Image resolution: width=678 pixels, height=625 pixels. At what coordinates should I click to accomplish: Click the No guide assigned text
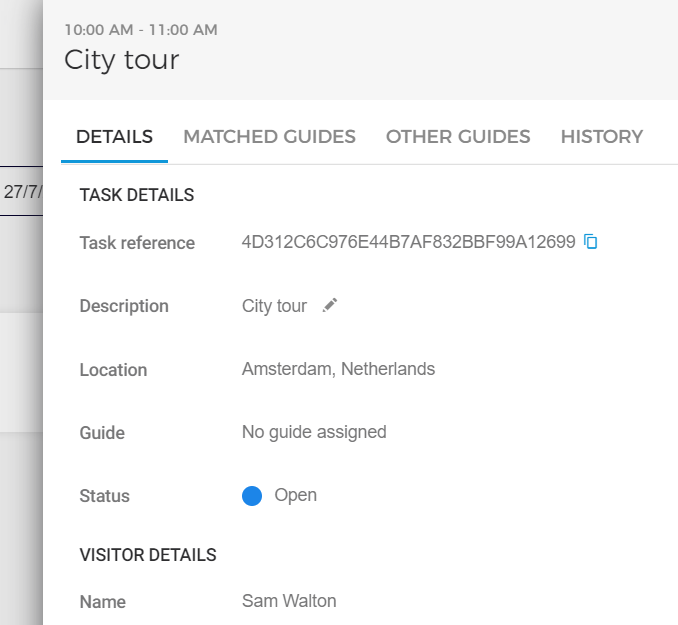click(314, 432)
